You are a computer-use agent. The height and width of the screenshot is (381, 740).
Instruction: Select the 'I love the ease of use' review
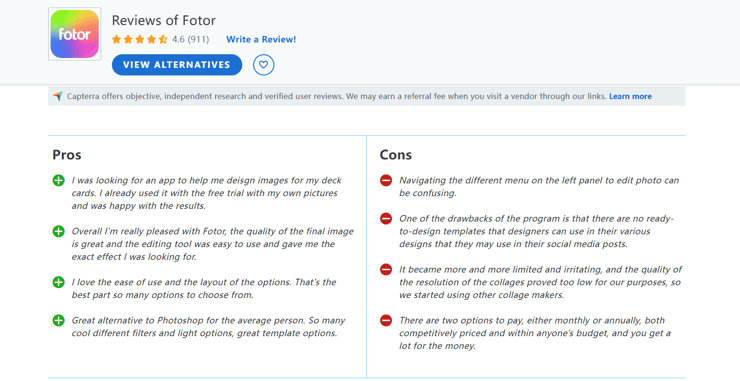(204, 288)
